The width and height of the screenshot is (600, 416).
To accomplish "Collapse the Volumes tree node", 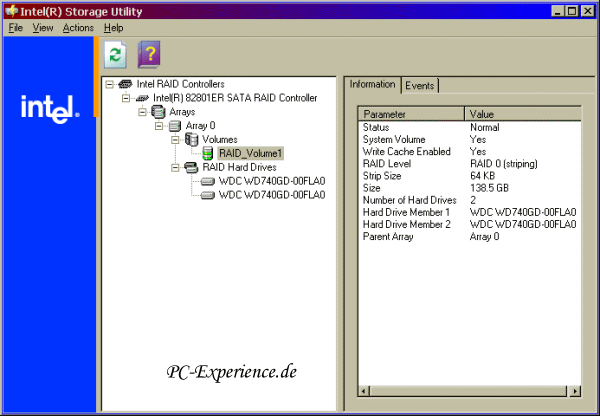I will coord(175,140).
